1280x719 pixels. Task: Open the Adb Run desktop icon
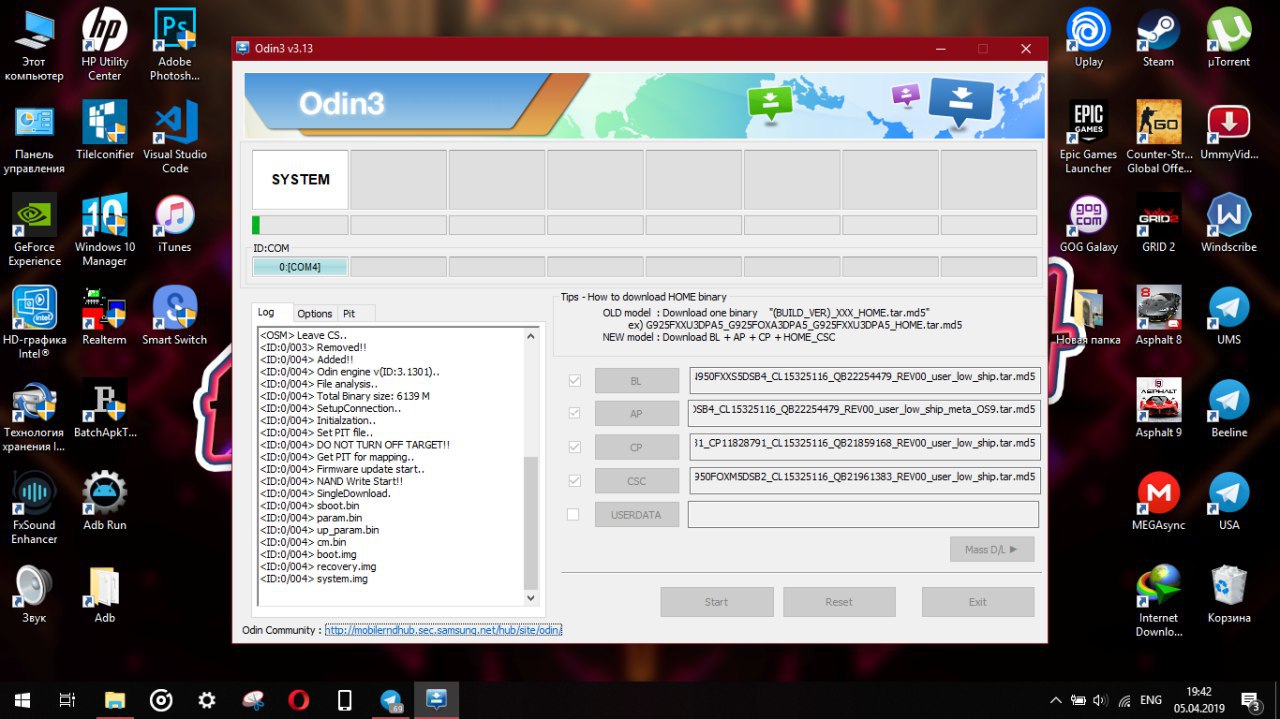pos(104,501)
